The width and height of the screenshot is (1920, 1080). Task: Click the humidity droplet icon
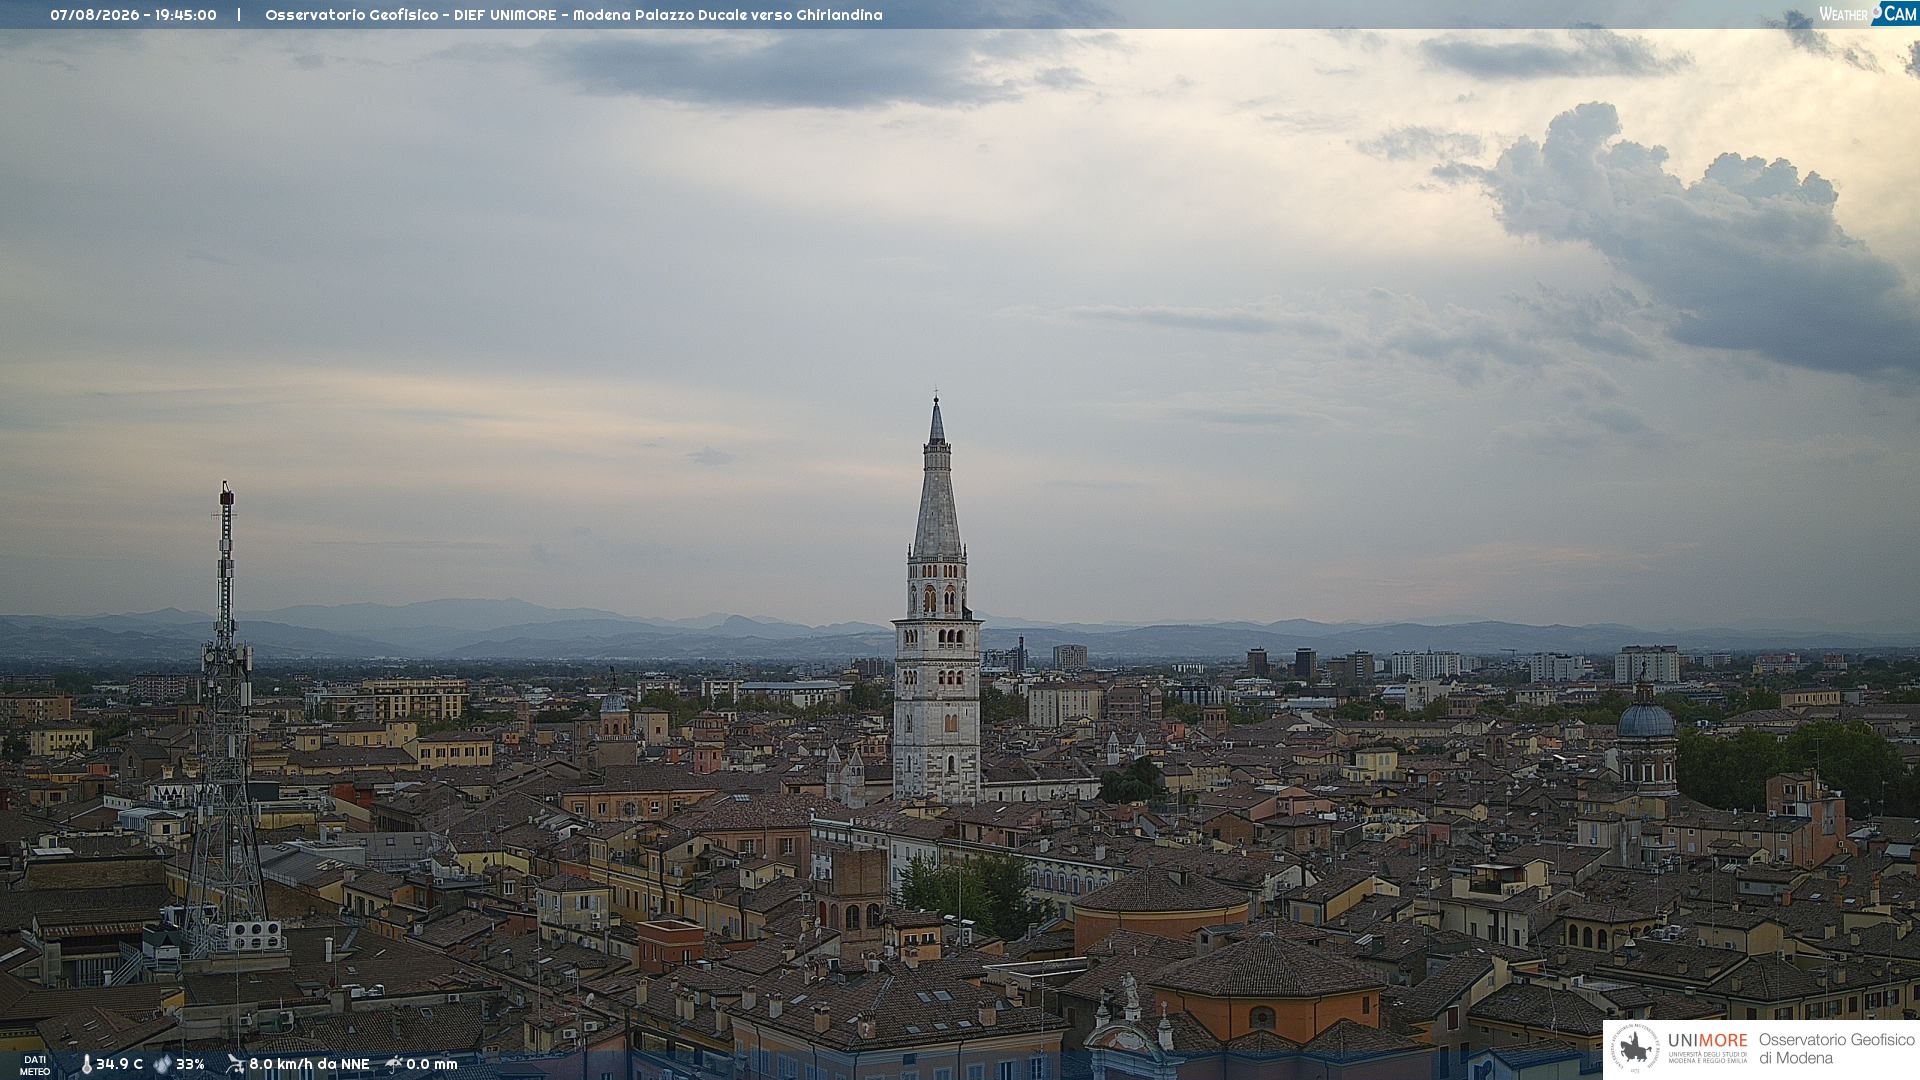pos(162,1064)
